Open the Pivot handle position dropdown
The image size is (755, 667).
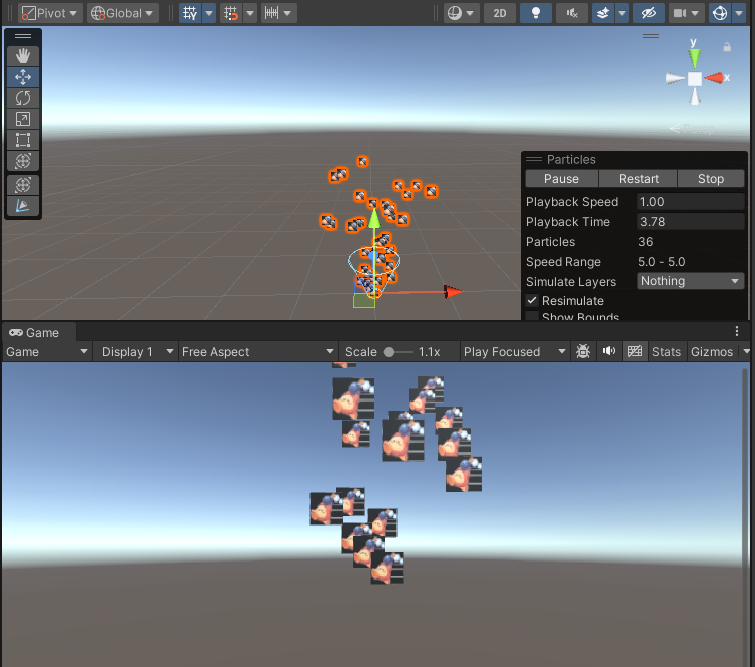(x=50, y=13)
